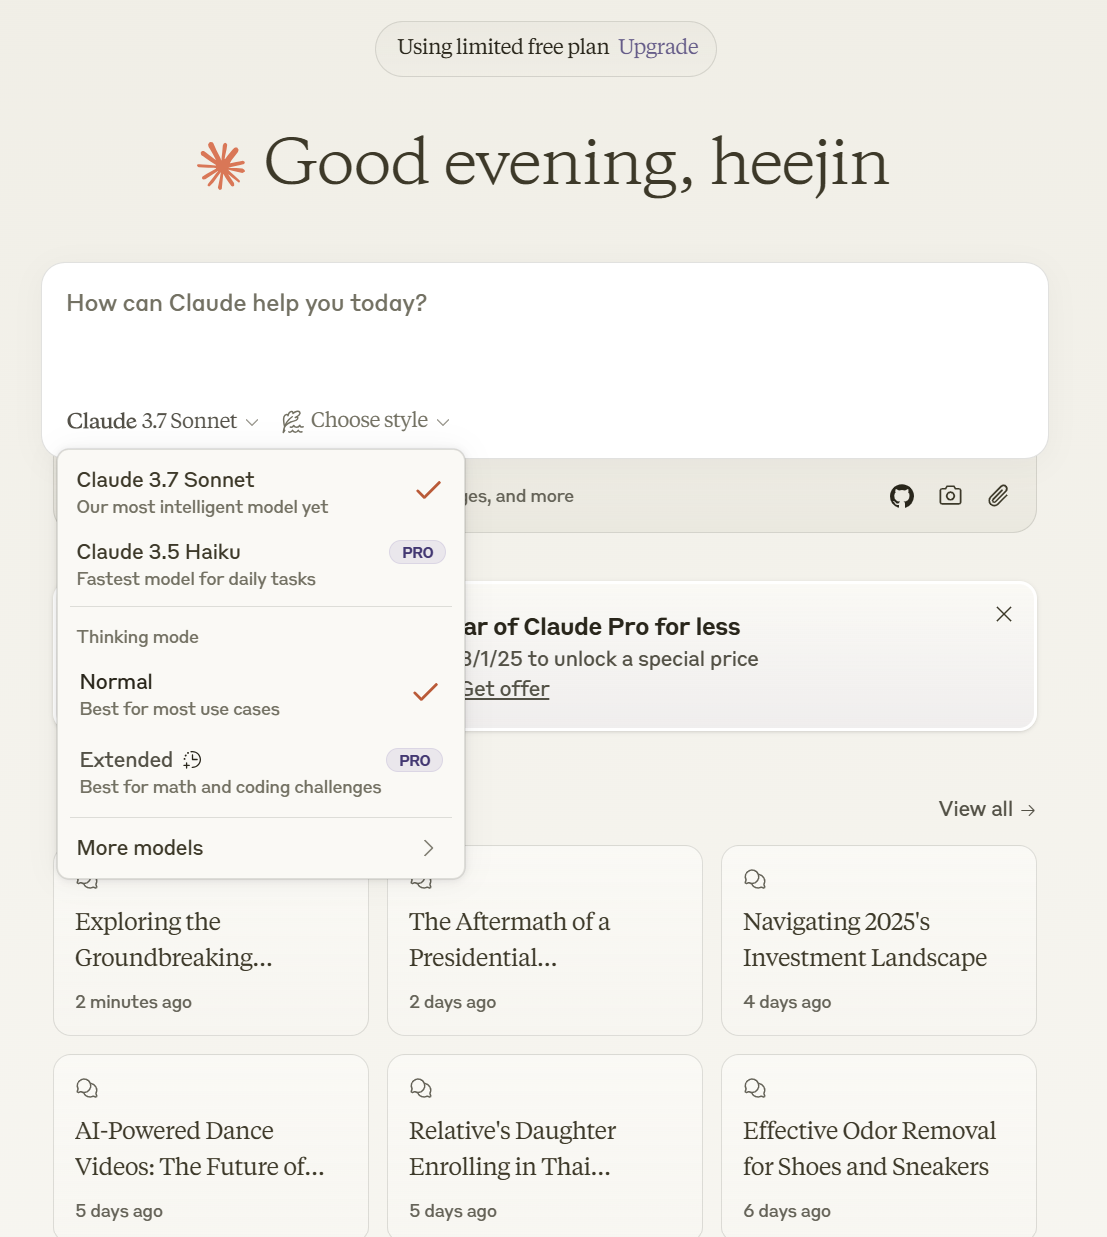Dismiss the Claude Pro offer banner
Viewport: 1107px width, 1237px height.
coord(1004,614)
